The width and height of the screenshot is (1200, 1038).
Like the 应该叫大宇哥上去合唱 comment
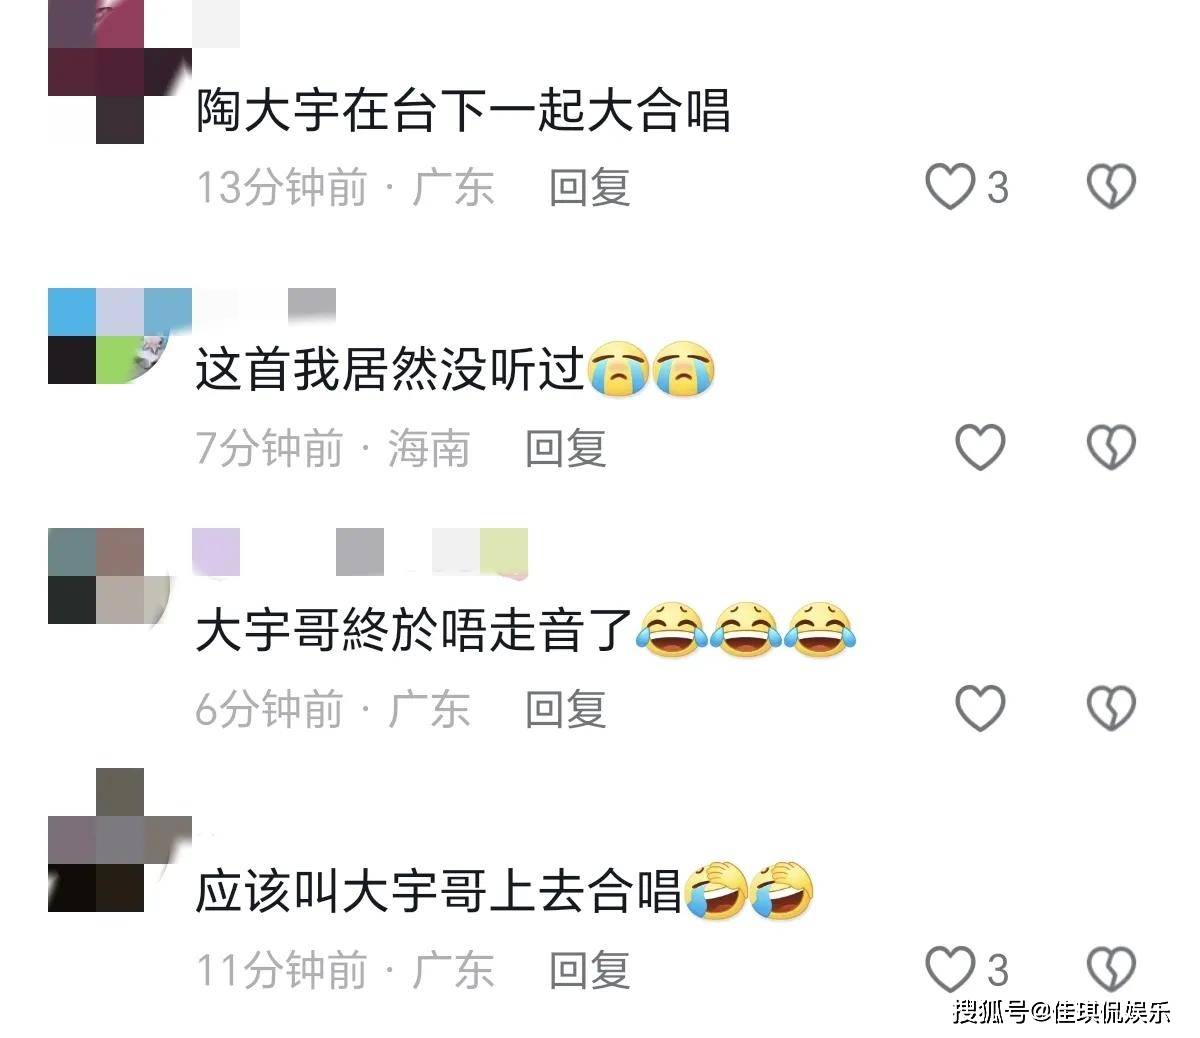tap(950, 969)
